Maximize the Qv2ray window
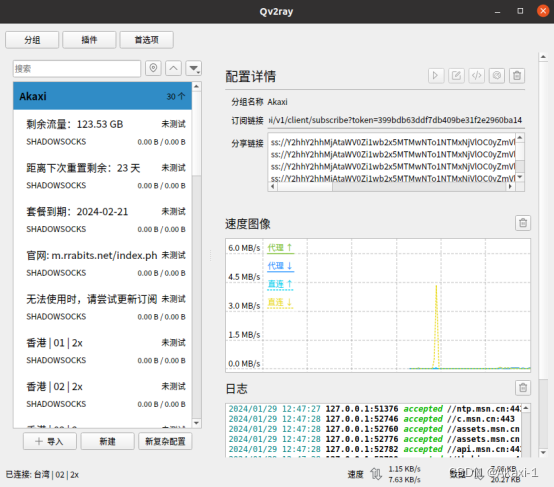The height and width of the screenshot is (487, 554). click(520, 11)
